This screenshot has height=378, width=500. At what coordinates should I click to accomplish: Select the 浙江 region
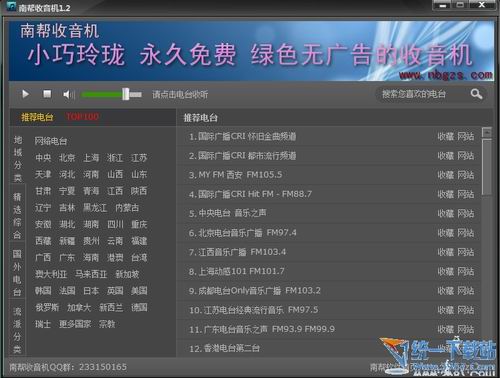pyautogui.click(x=115, y=158)
